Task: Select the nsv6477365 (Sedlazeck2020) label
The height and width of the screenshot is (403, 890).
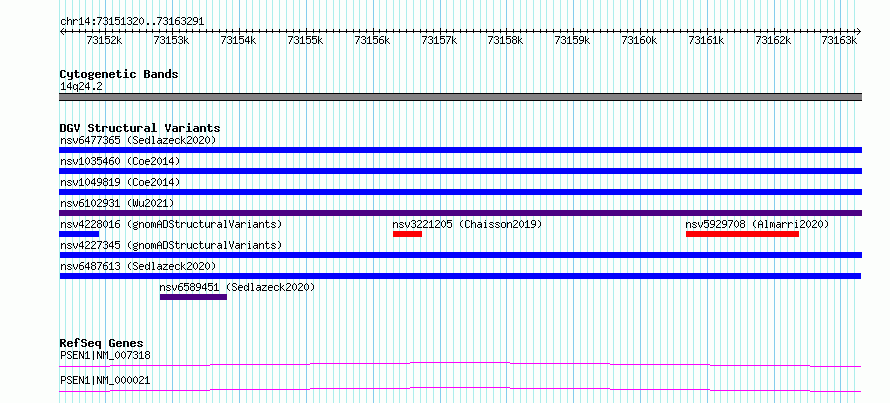Action: point(138,140)
